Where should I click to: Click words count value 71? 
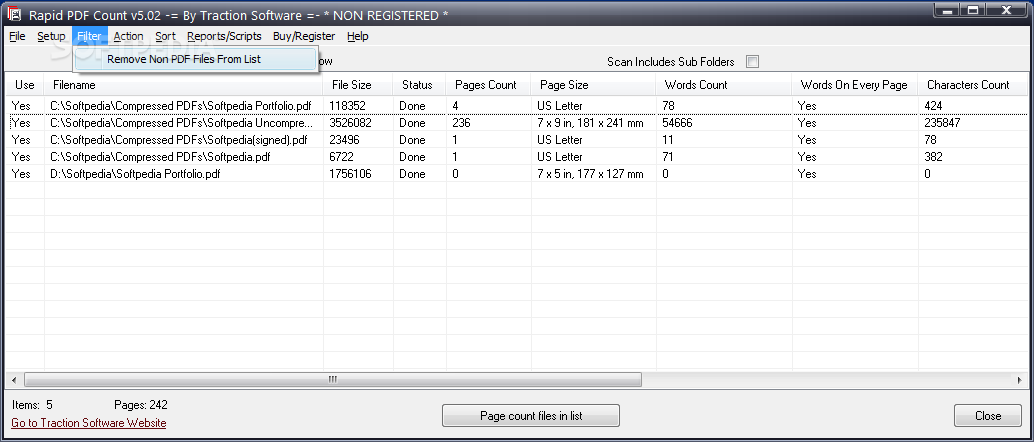668,157
